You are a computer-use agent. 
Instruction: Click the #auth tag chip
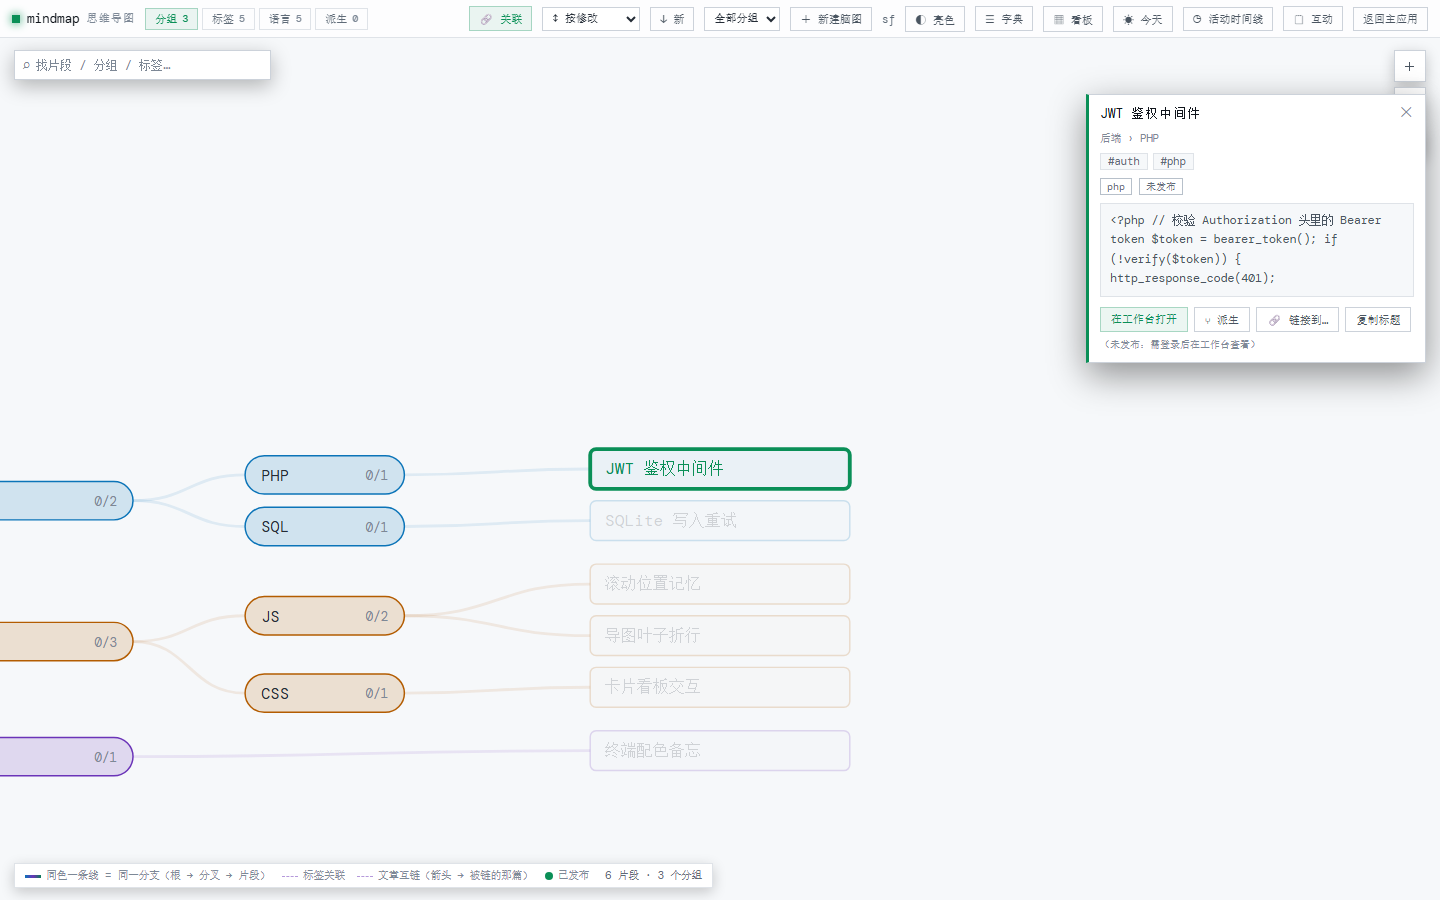(1123, 161)
